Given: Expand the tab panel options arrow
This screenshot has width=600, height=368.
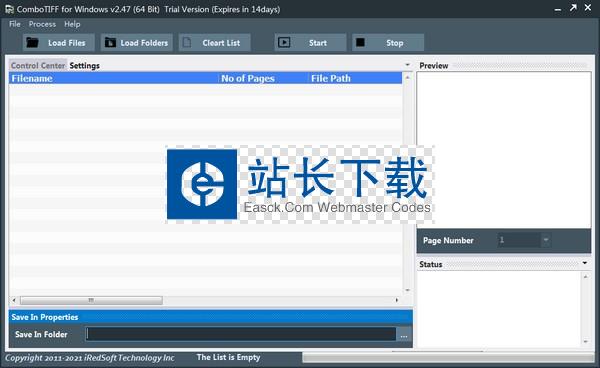Looking at the screenshot, I should 408,65.
